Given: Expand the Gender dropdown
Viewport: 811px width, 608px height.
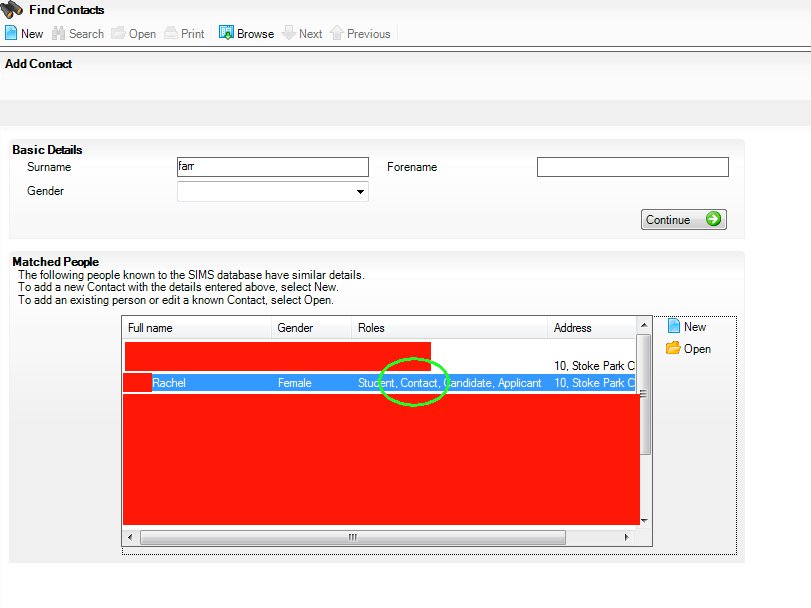Looking at the screenshot, I should 360,192.
